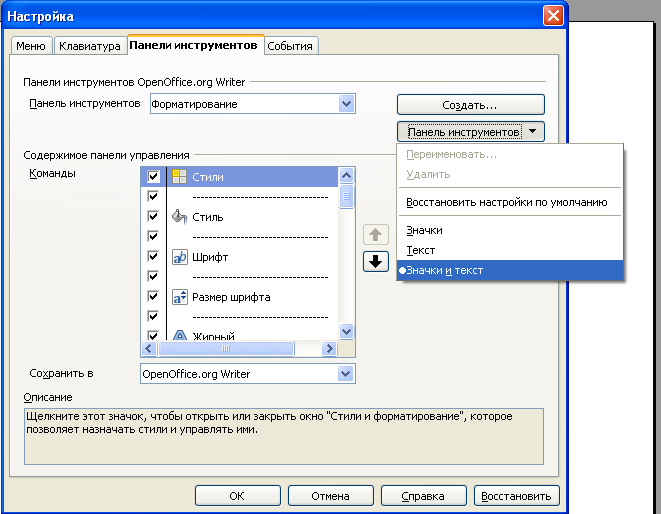Screen dimensions: 661x514
Task: Click the Панель инструментов menu button
Action: [x=470, y=132]
